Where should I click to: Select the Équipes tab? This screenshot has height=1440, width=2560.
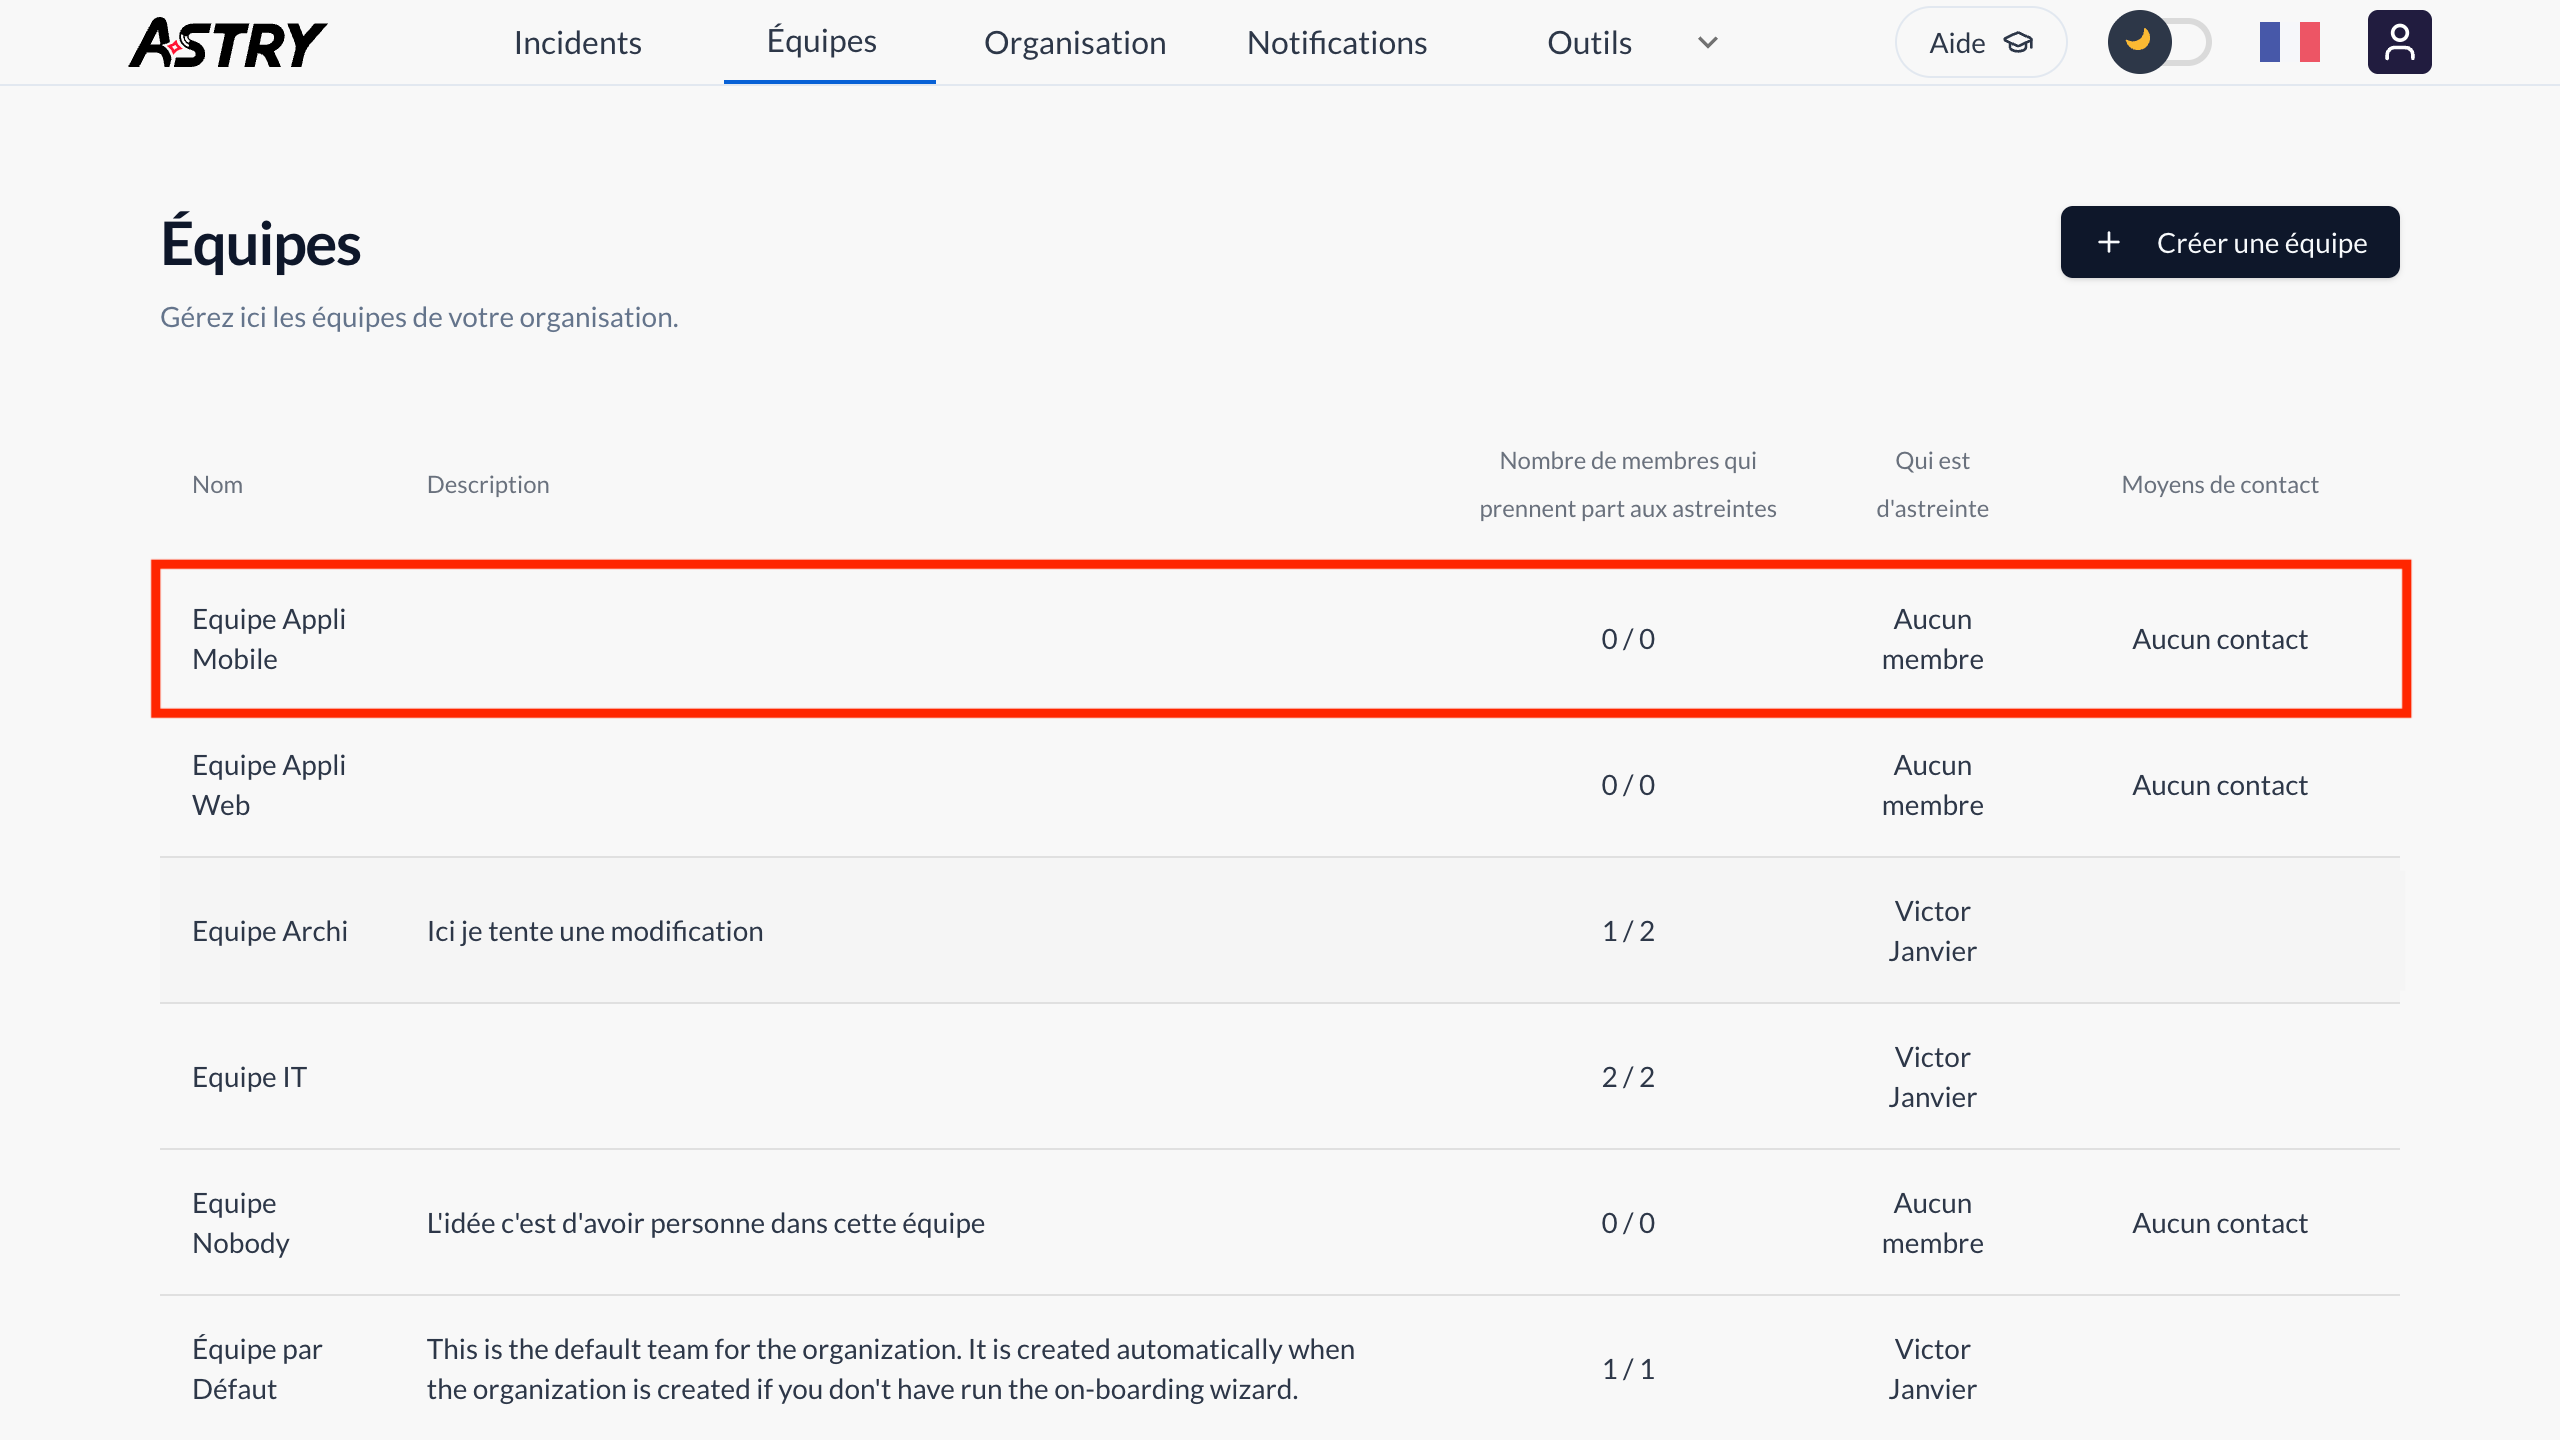click(821, 41)
